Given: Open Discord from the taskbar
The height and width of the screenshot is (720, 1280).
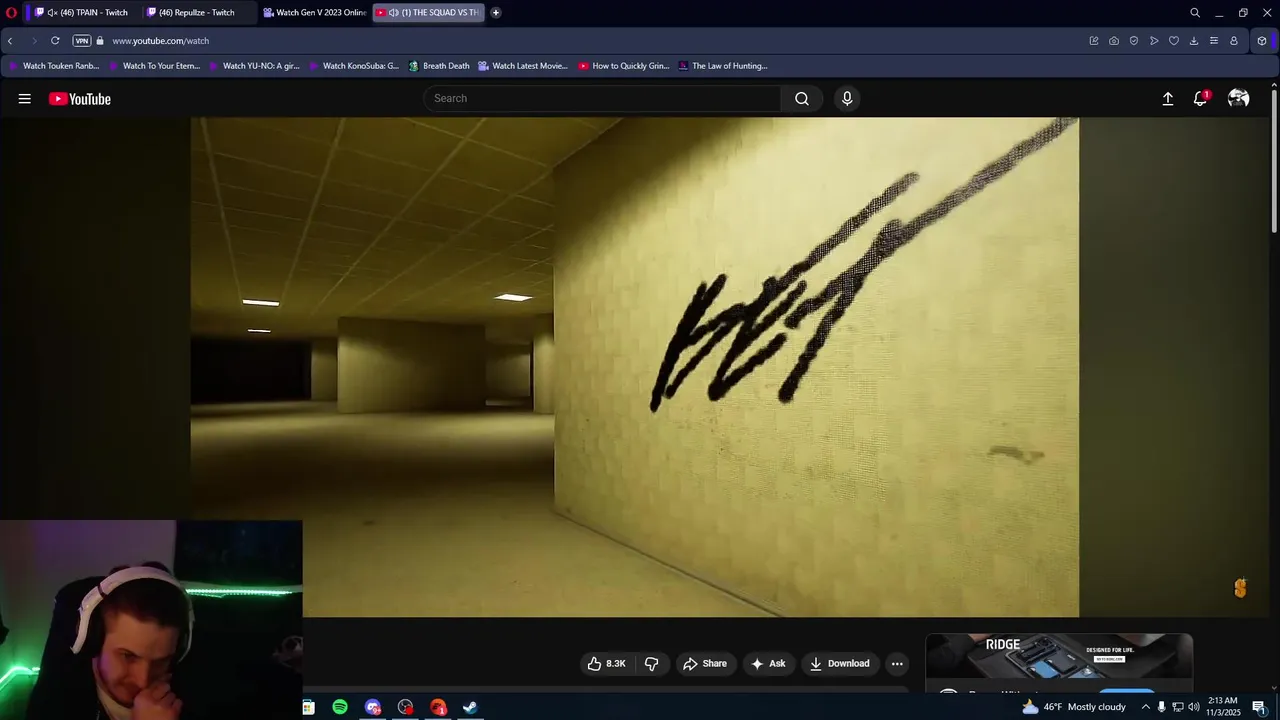Looking at the screenshot, I should [x=373, y=707].
